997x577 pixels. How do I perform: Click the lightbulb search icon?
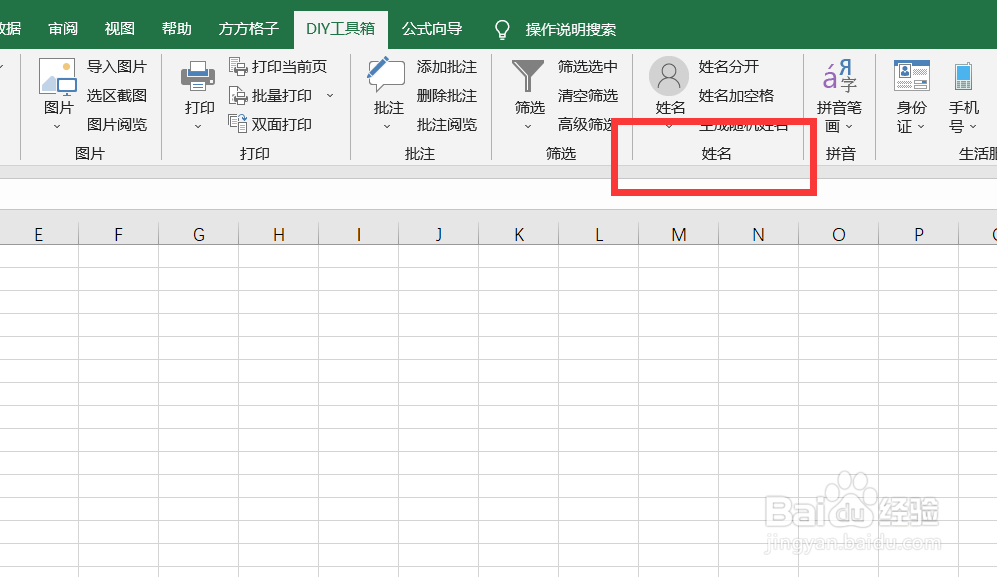click(502, 29)
